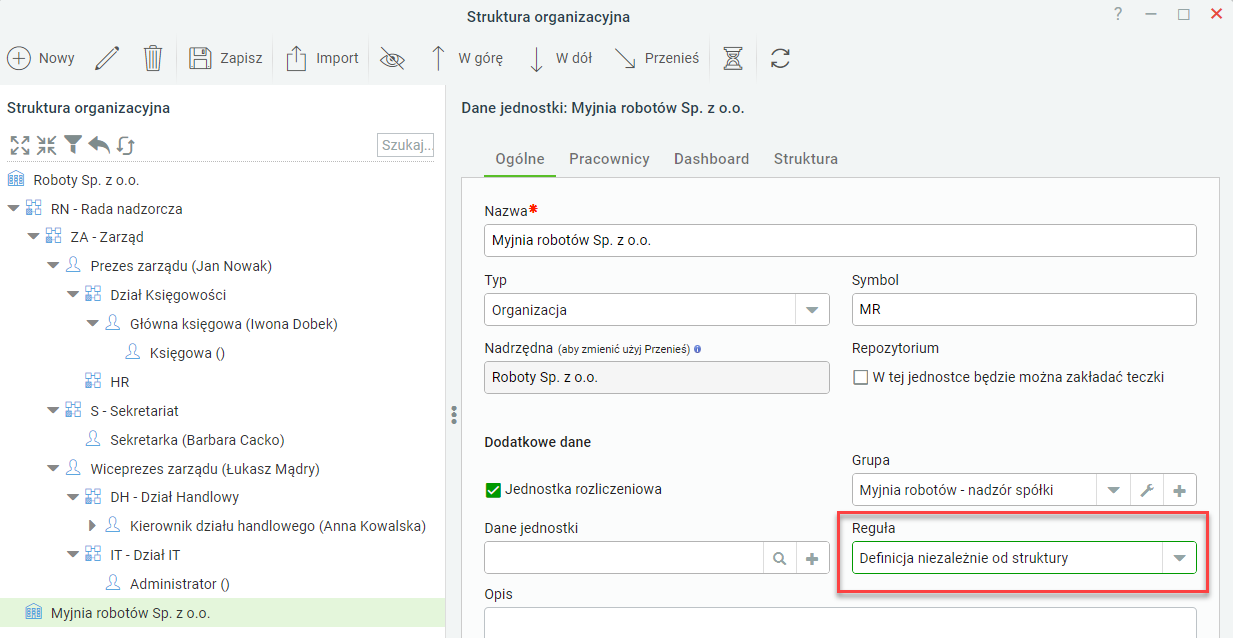The height and width of the screenshot is (638, 1233).
Task: Click the building icon of Roboty Sp. z o.o.
Action: [x=16, y=180]
